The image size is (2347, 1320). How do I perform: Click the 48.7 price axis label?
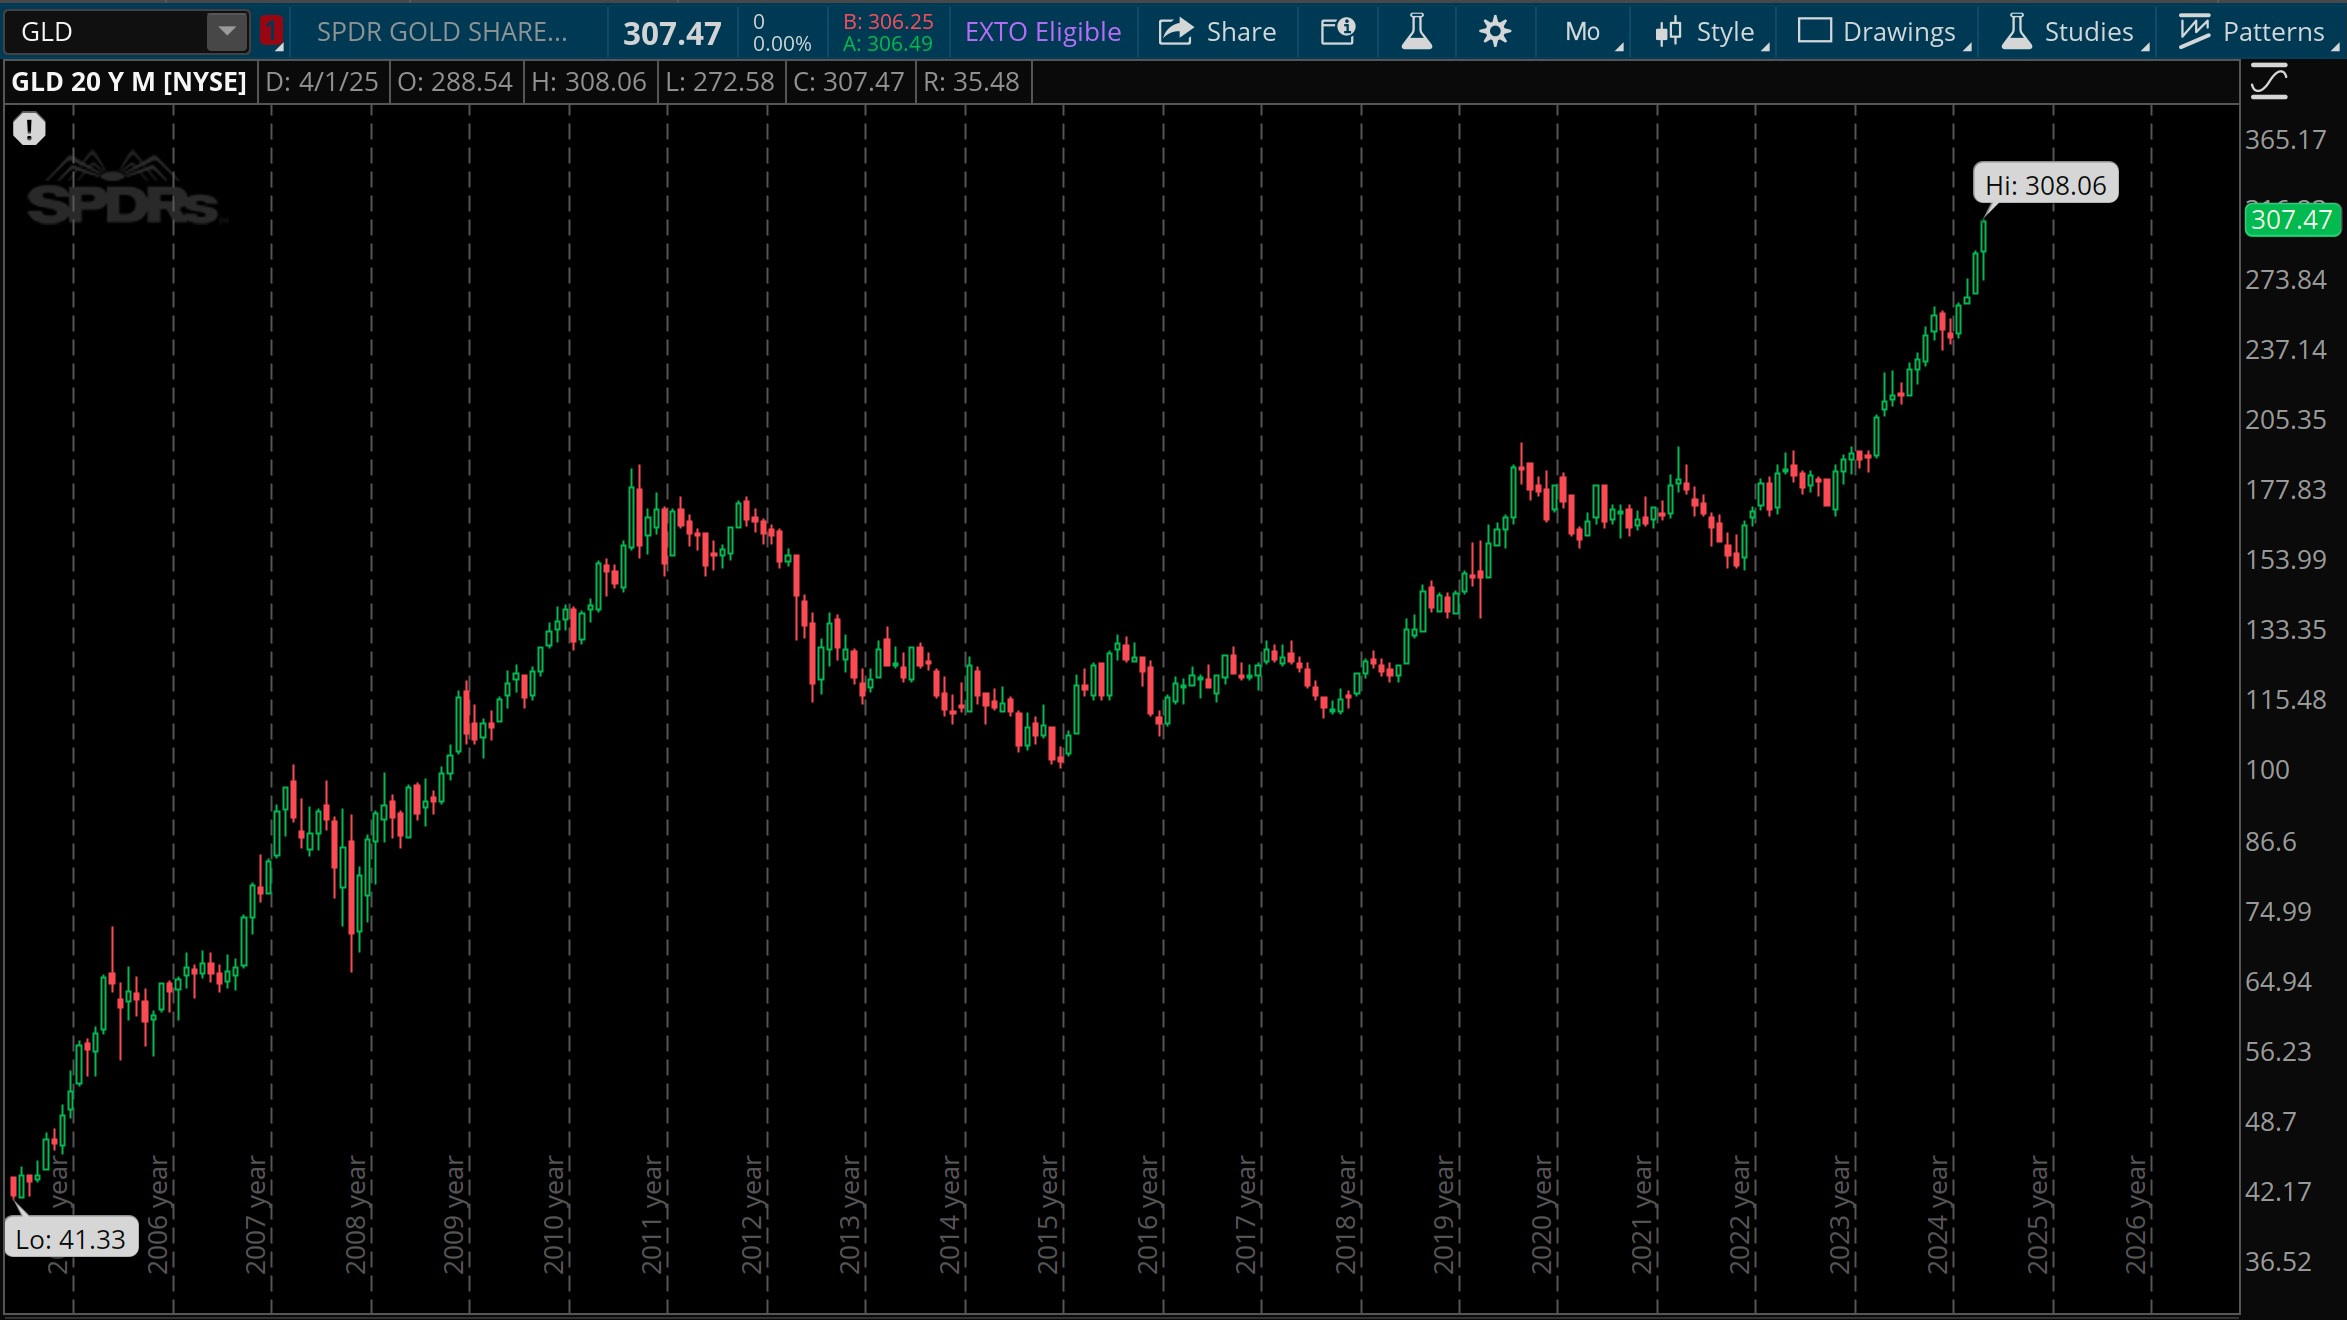2271,1121
